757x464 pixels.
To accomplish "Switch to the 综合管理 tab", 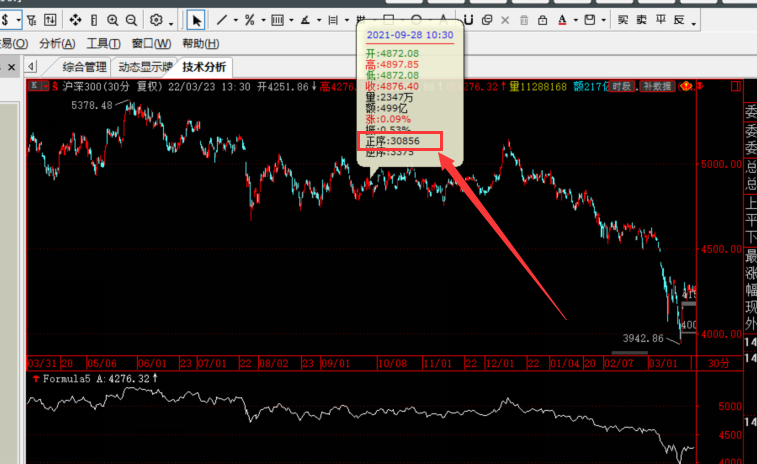I will [84, 67].
